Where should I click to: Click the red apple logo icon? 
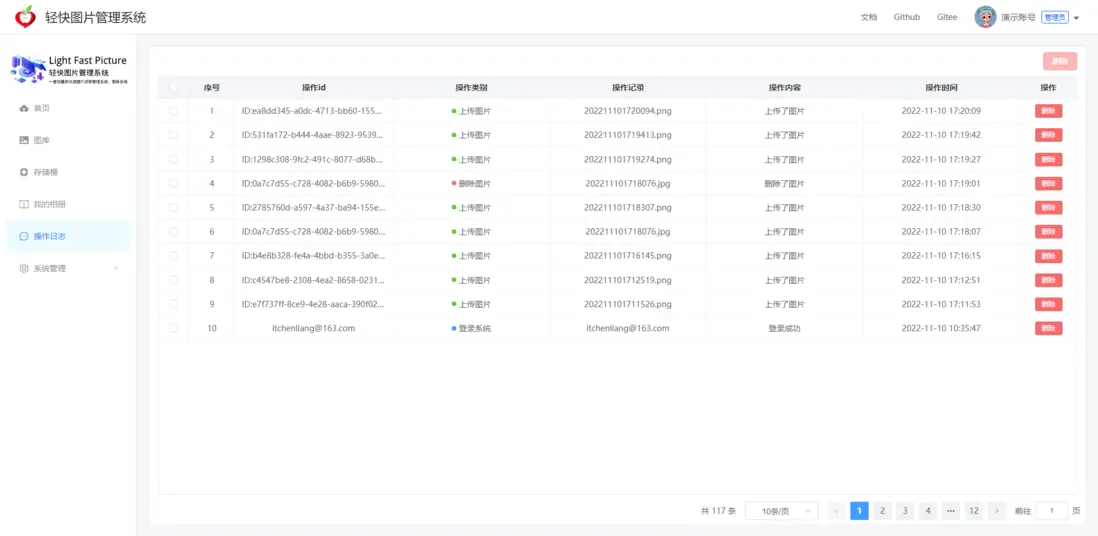25,17
